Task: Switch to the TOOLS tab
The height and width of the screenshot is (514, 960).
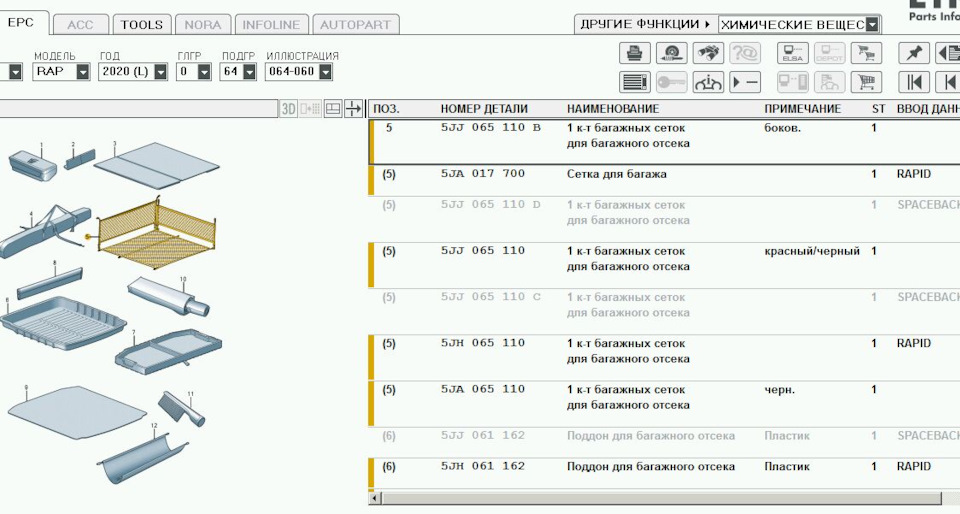Action: (x=141, y=24)
